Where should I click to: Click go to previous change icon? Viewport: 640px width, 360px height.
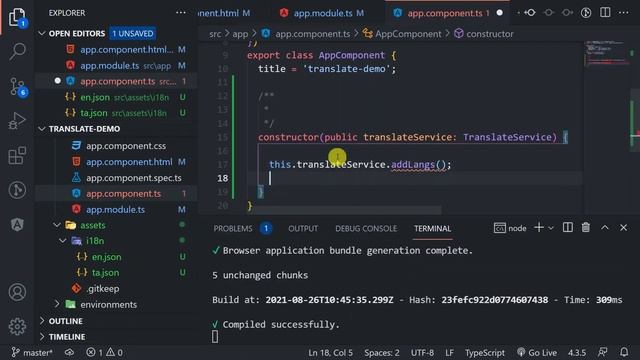coord(530,13)
